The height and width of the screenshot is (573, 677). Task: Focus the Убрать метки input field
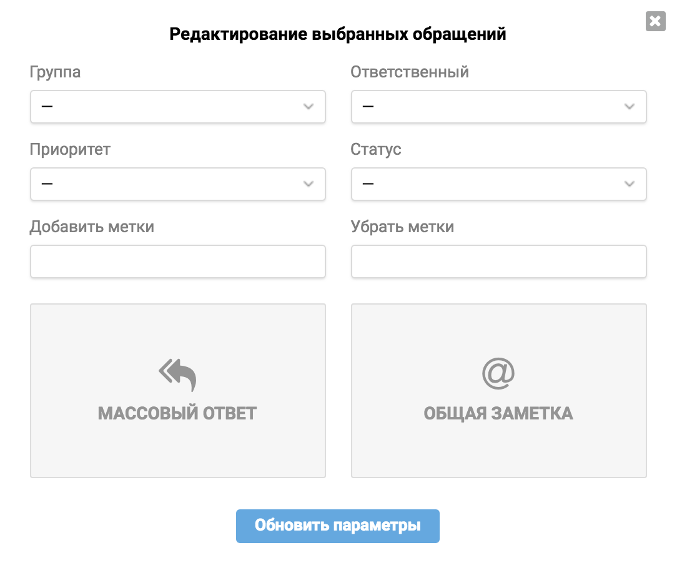(499, 261)
